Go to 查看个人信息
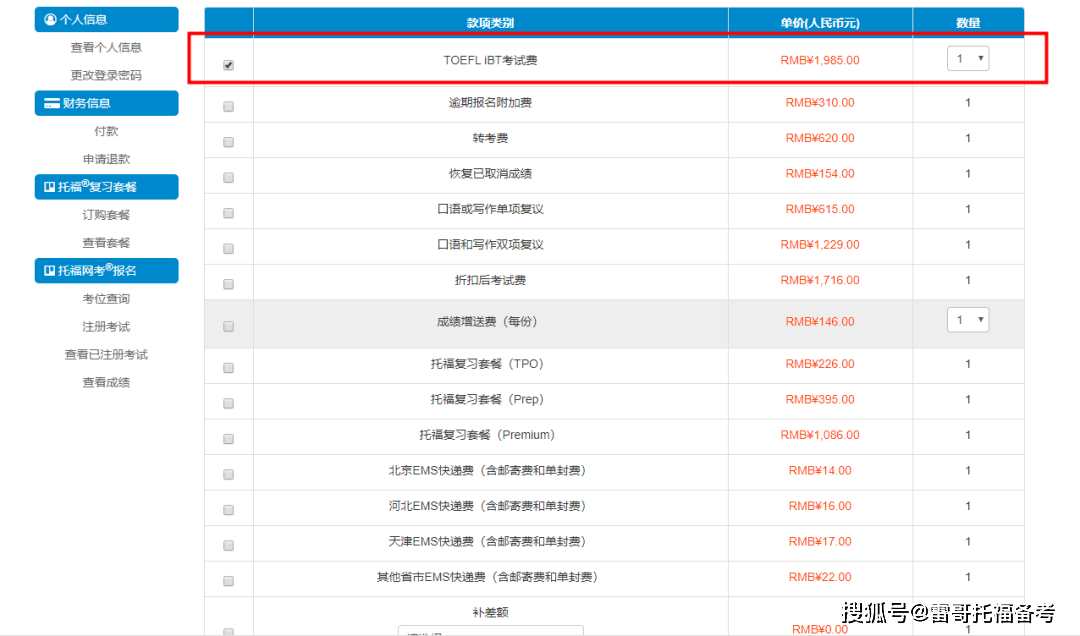This screenshot has width=1080, height=636. 106,48
